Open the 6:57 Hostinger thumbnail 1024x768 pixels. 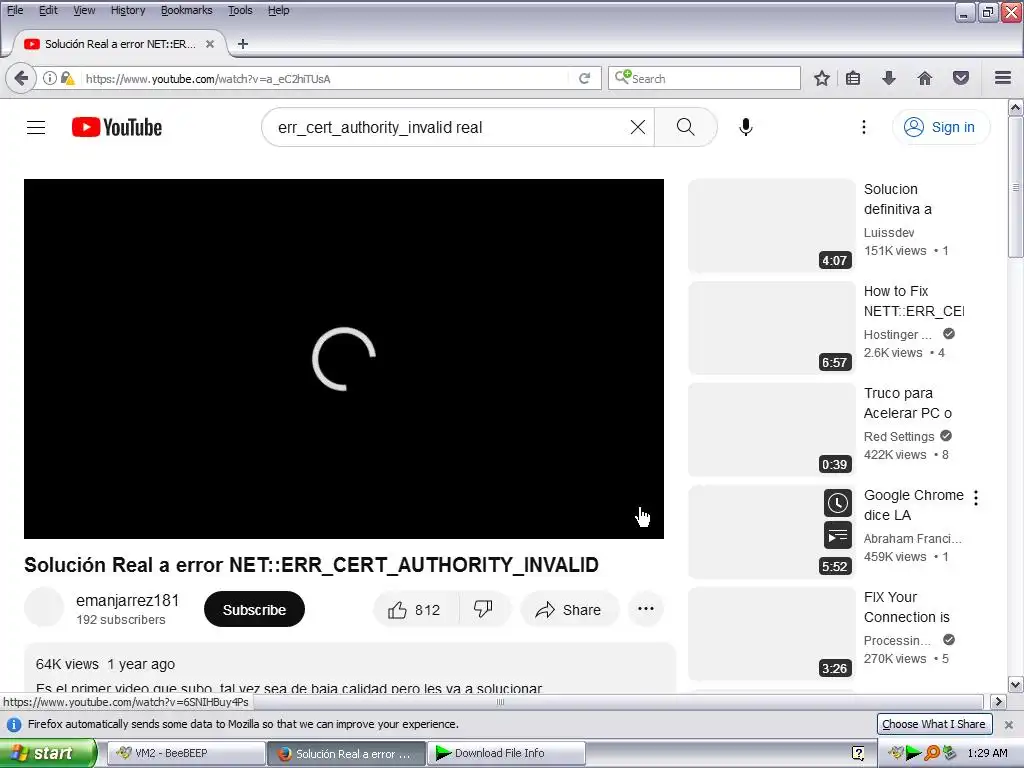click(771, 328)
